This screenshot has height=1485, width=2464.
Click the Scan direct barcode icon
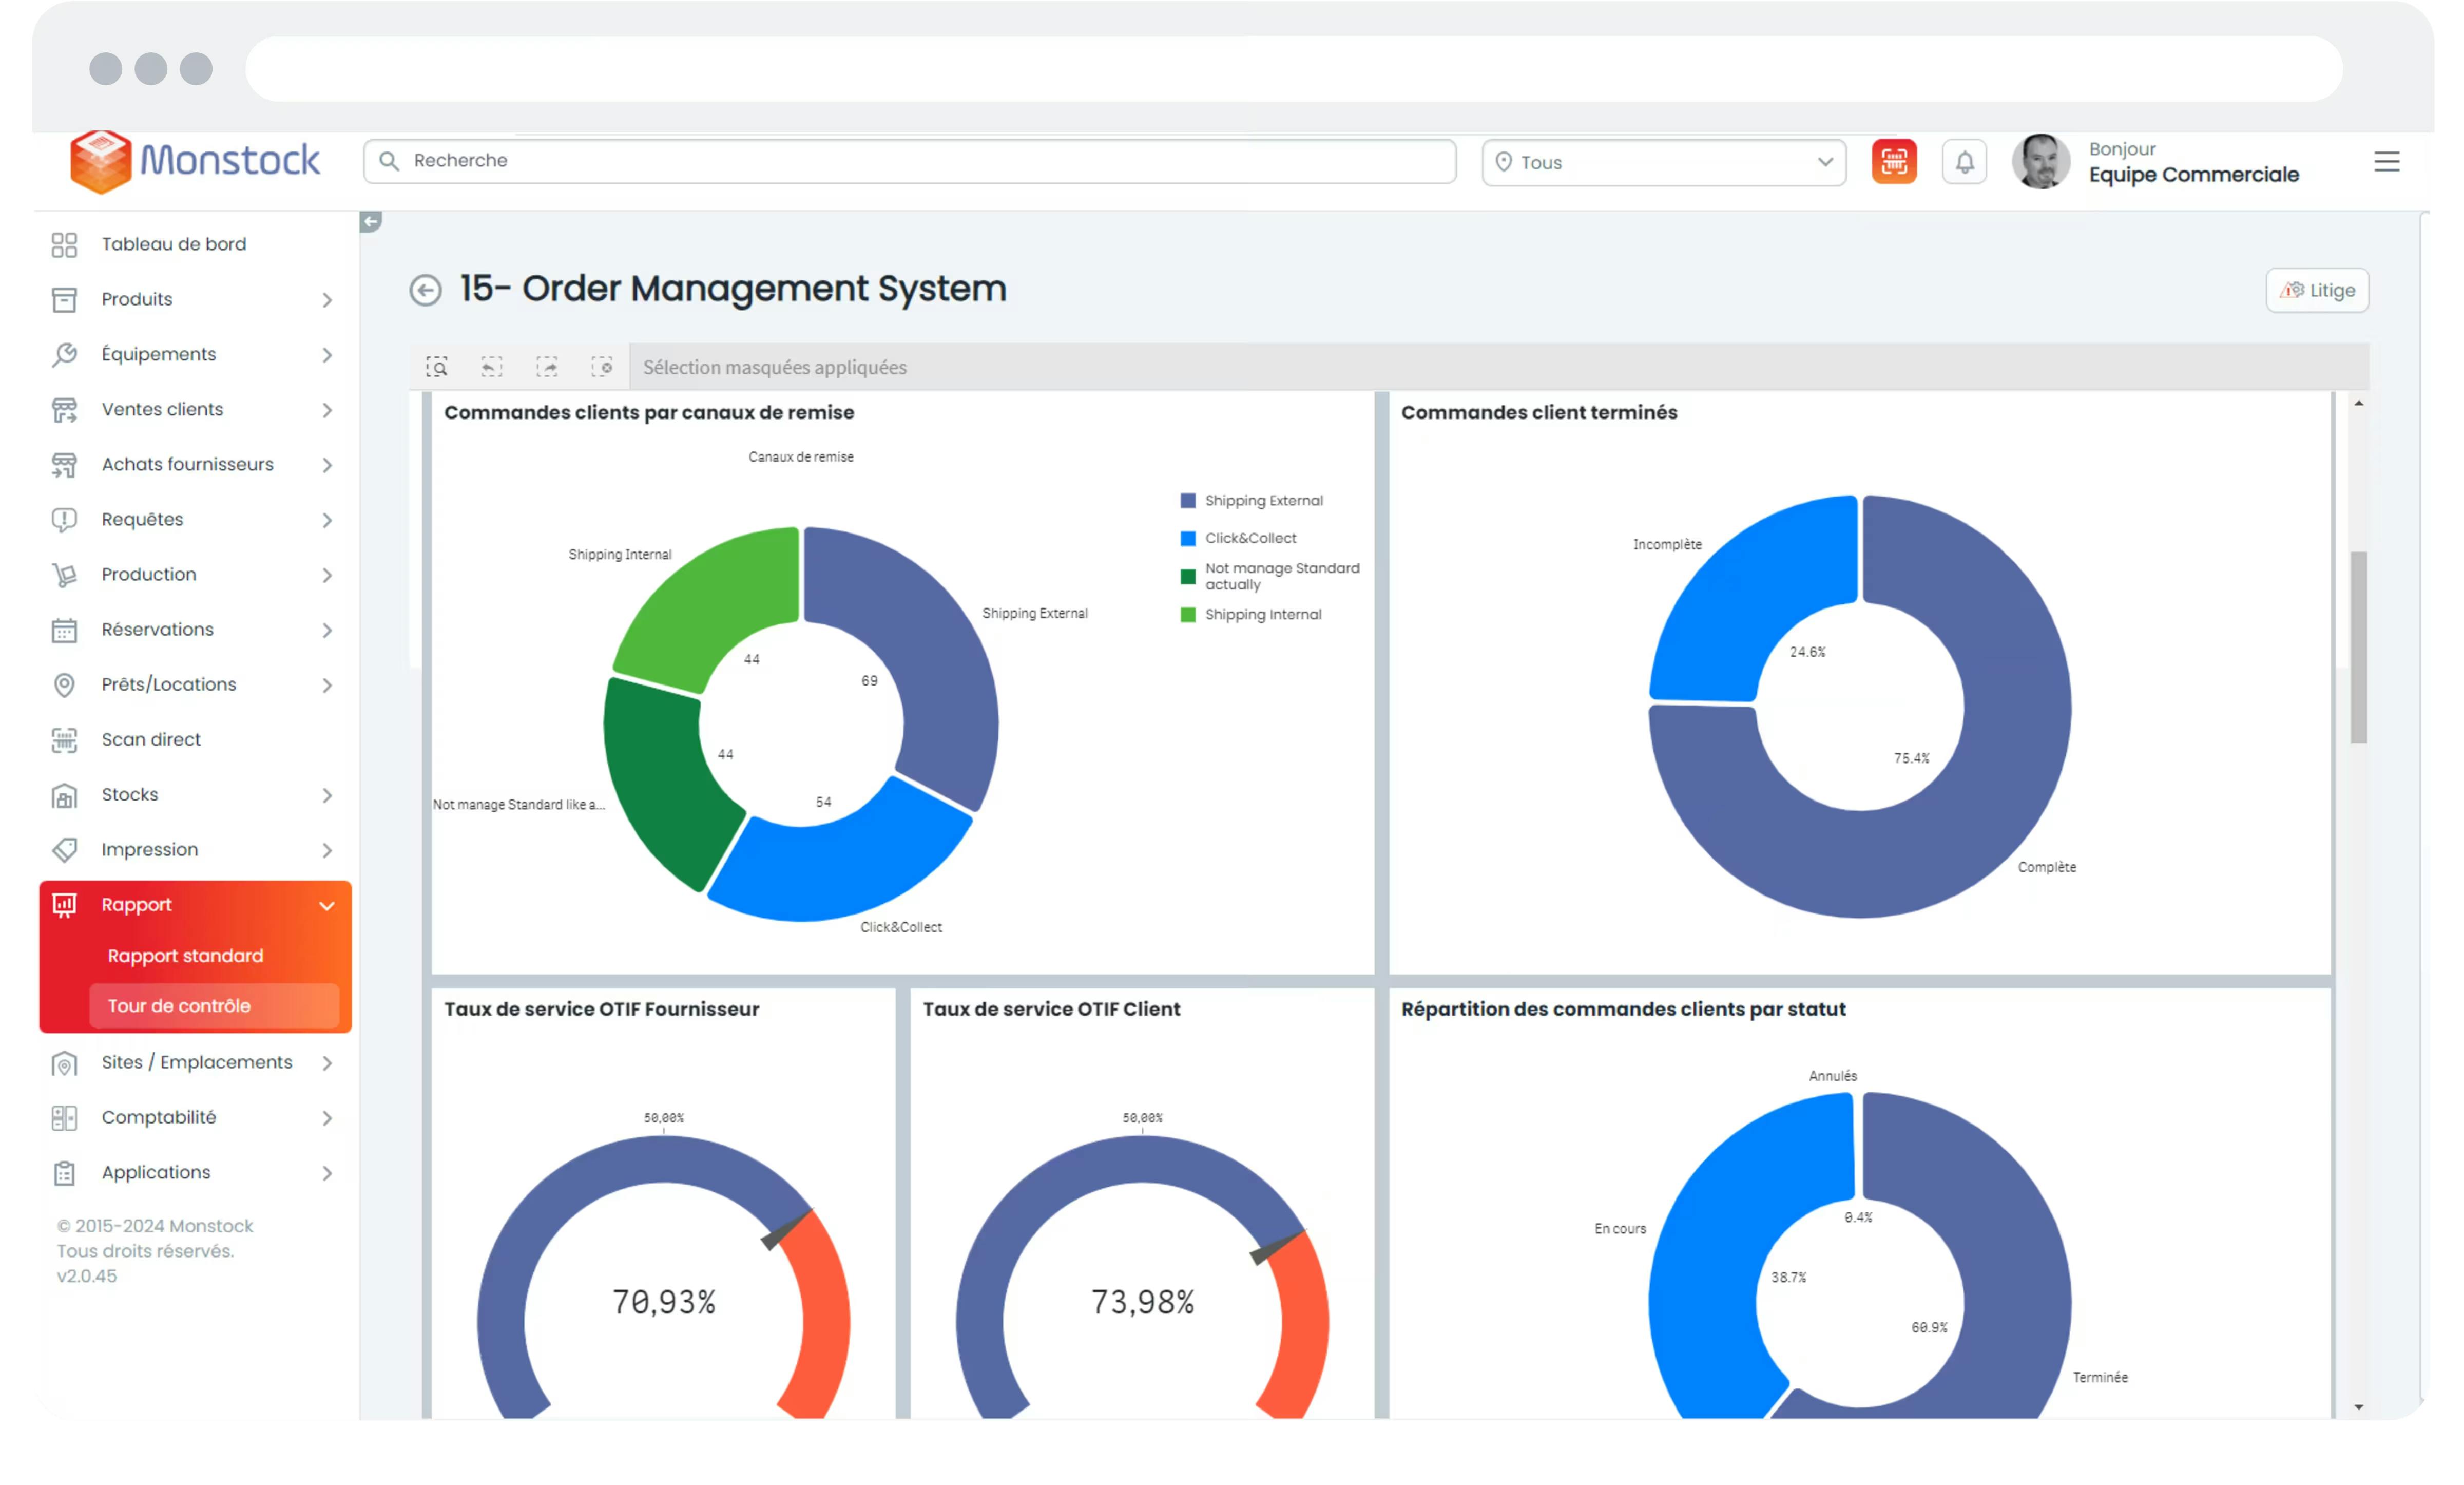(x=64, y=740)
